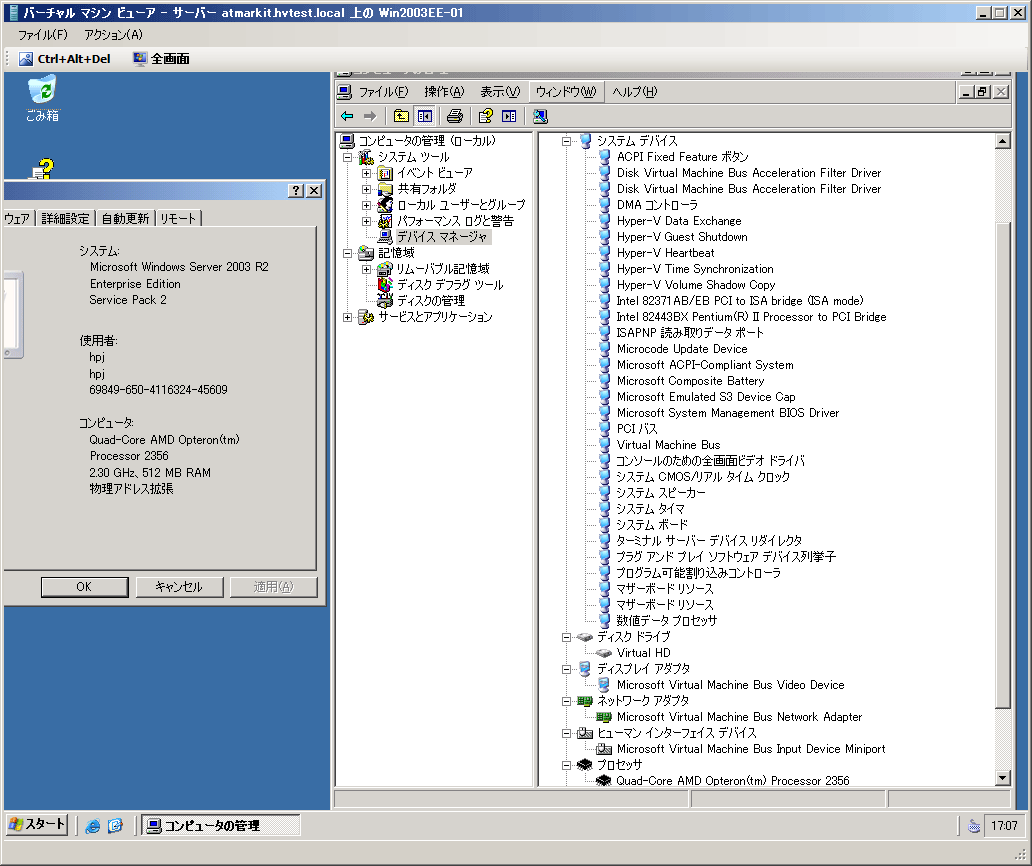Screen dimensions: 1032x866
Task: Switch to the 自動更新 tab
Action: (125, 218)
